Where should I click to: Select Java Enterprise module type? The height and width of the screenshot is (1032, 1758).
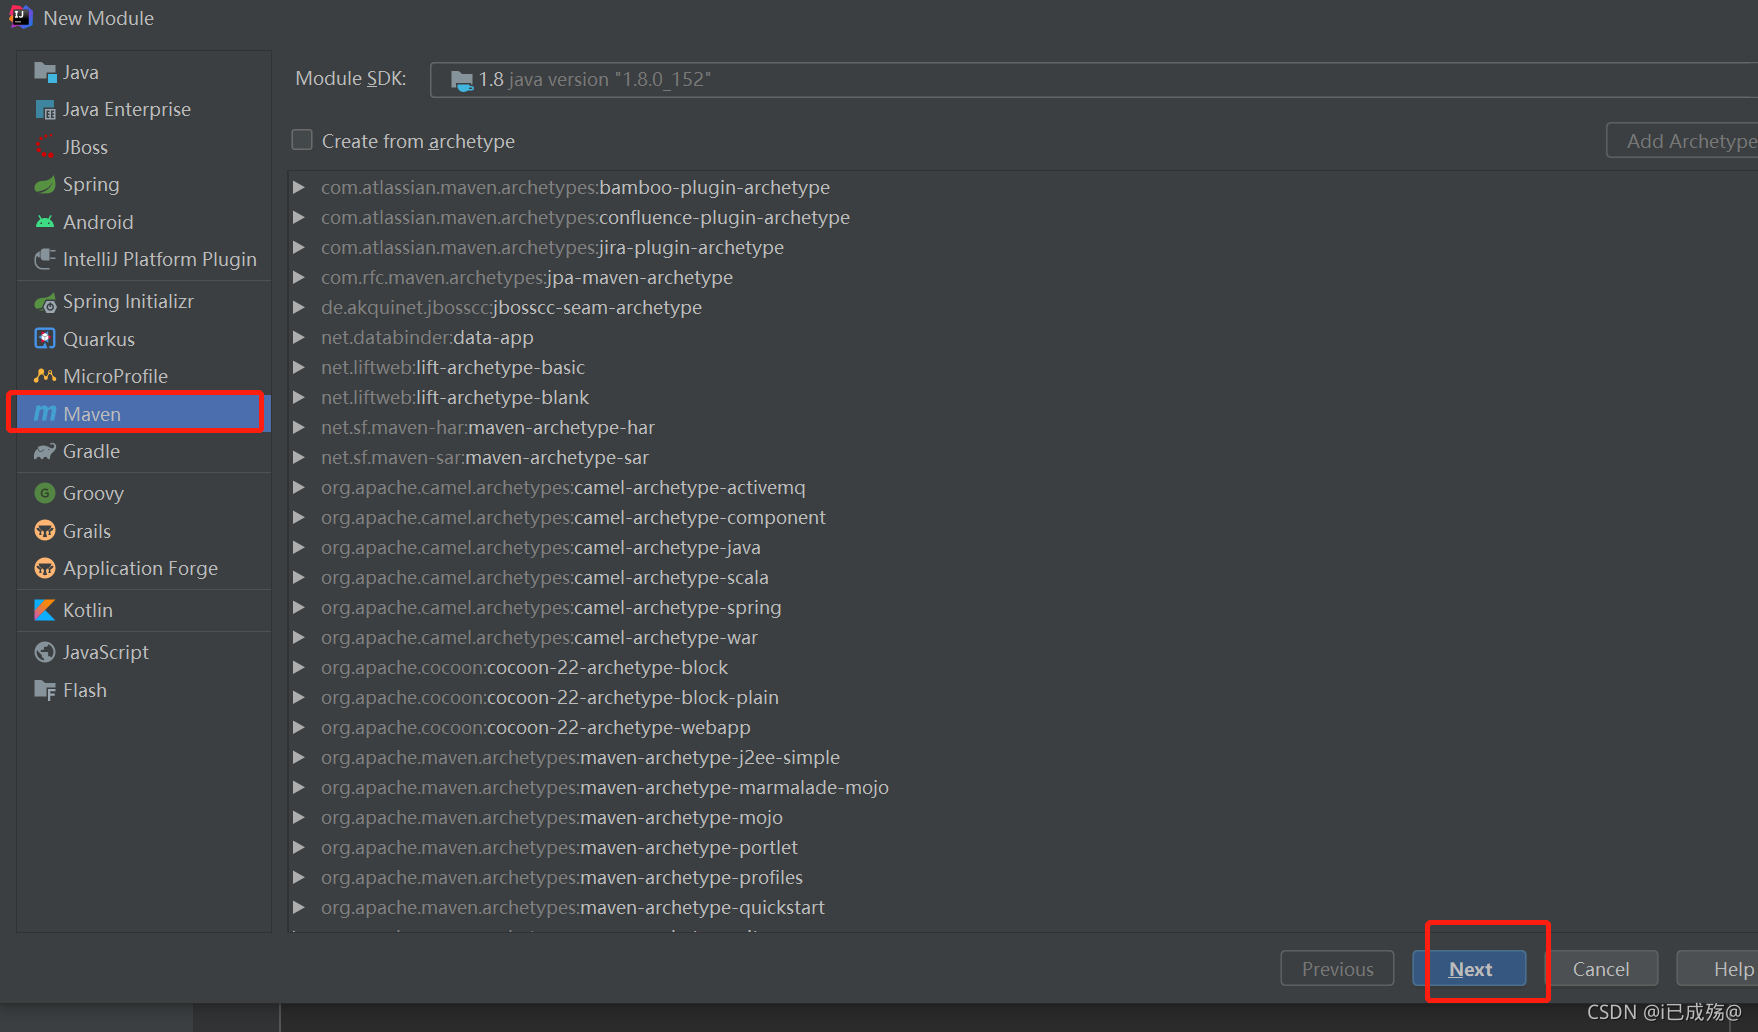(144, 109)
